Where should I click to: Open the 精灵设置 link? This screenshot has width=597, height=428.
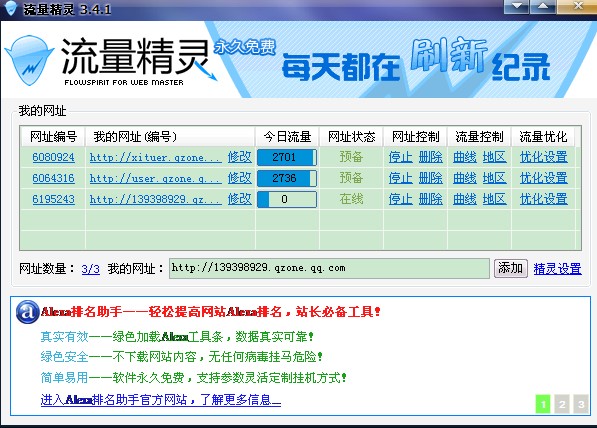click(x=557, y=269)
